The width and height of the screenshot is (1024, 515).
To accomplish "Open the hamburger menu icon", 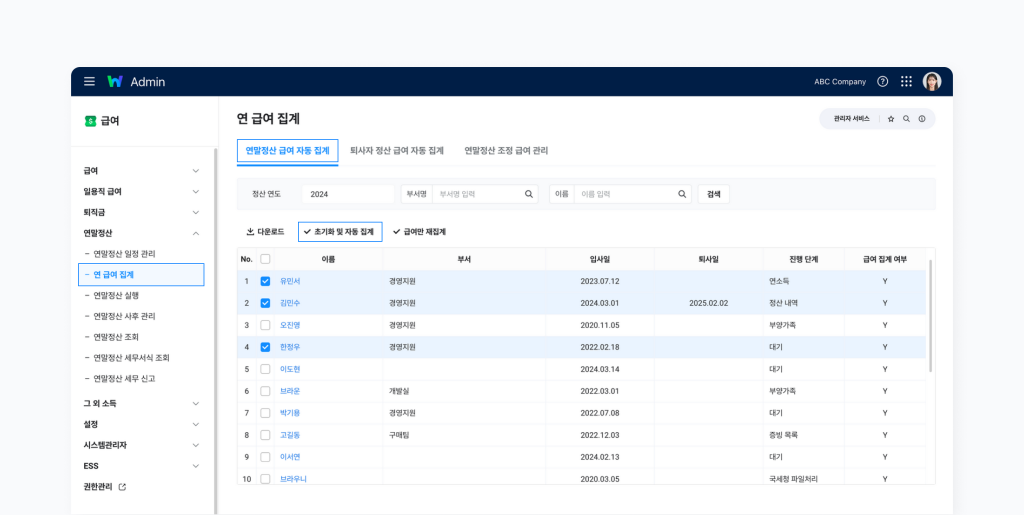I will tap(89, 82).
